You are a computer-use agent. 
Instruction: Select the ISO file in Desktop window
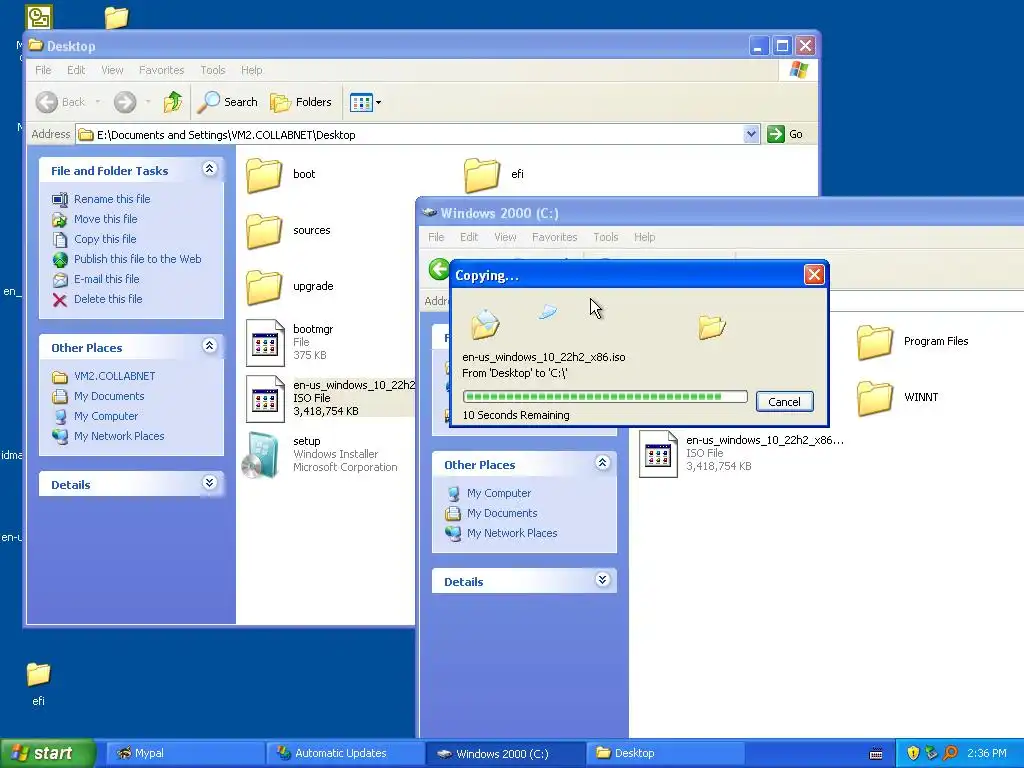(x=265, y=399)
